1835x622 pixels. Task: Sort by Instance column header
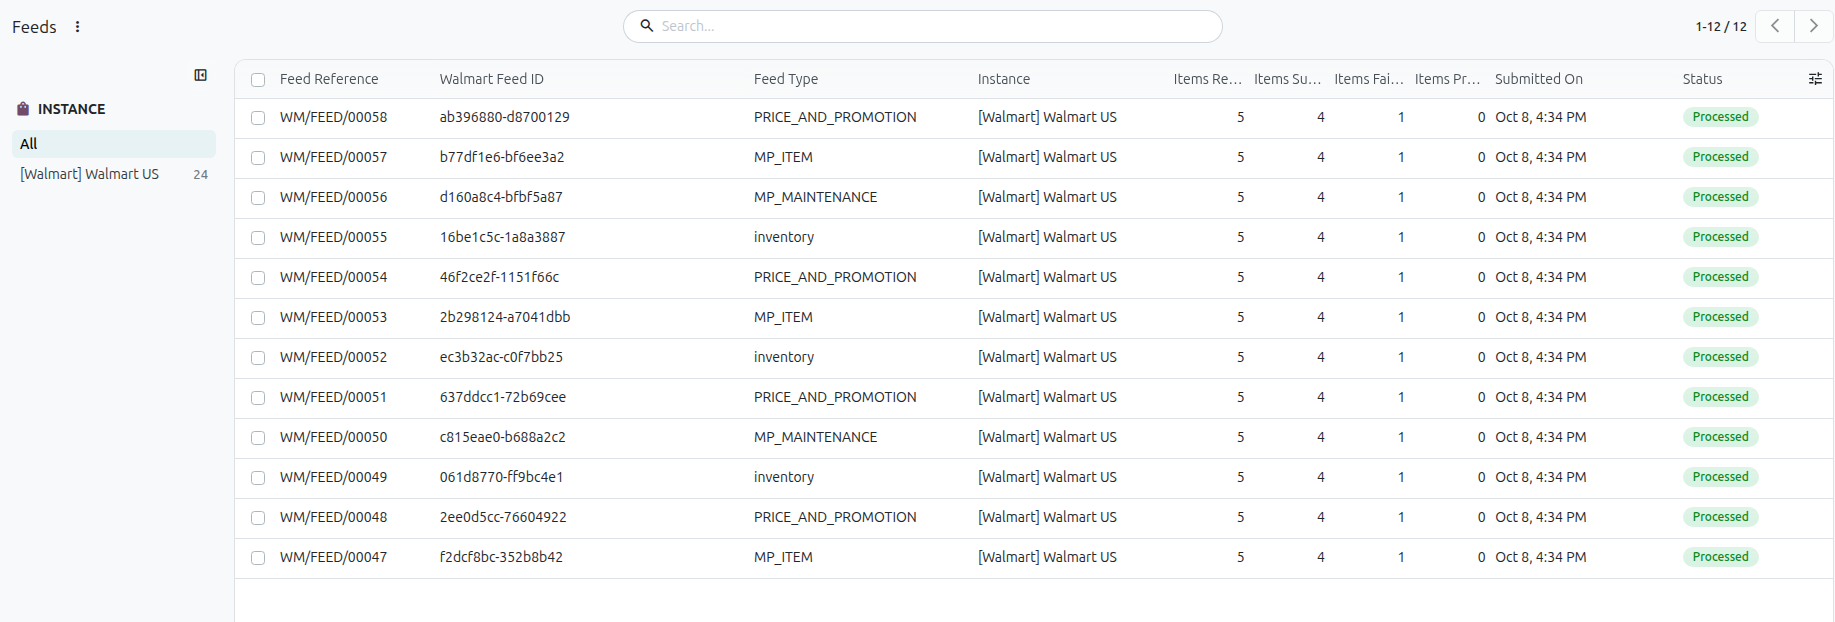click(1004, 79)
